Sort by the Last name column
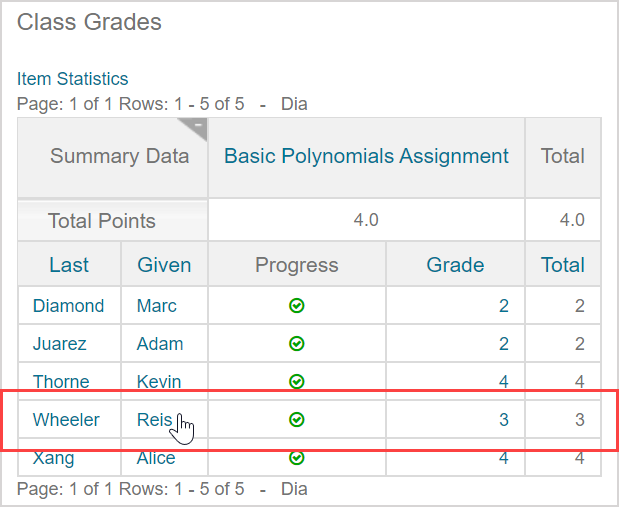This screenshot has width=619, height=507. [69, 265]
